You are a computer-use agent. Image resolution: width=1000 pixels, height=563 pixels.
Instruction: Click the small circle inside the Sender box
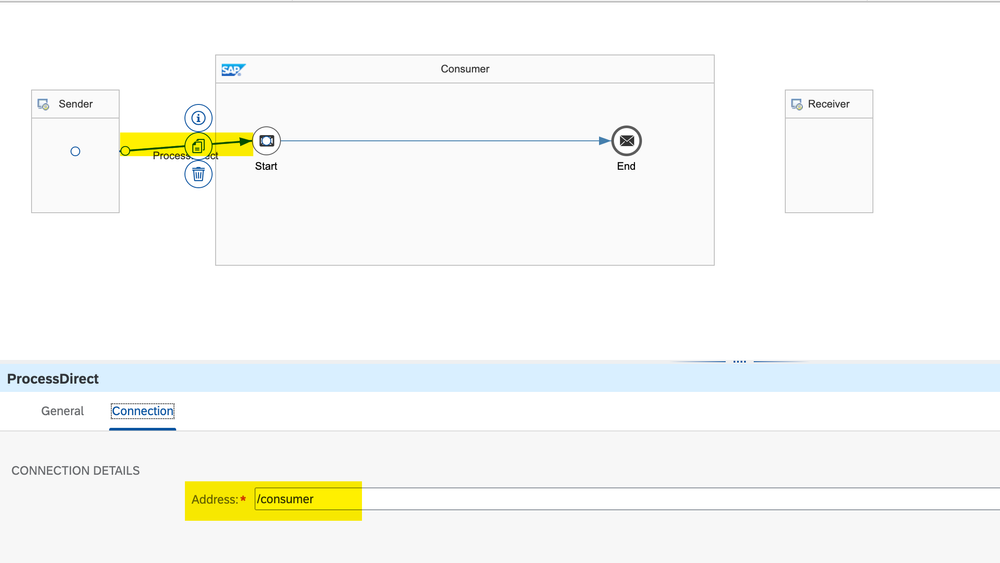[75, 152]
